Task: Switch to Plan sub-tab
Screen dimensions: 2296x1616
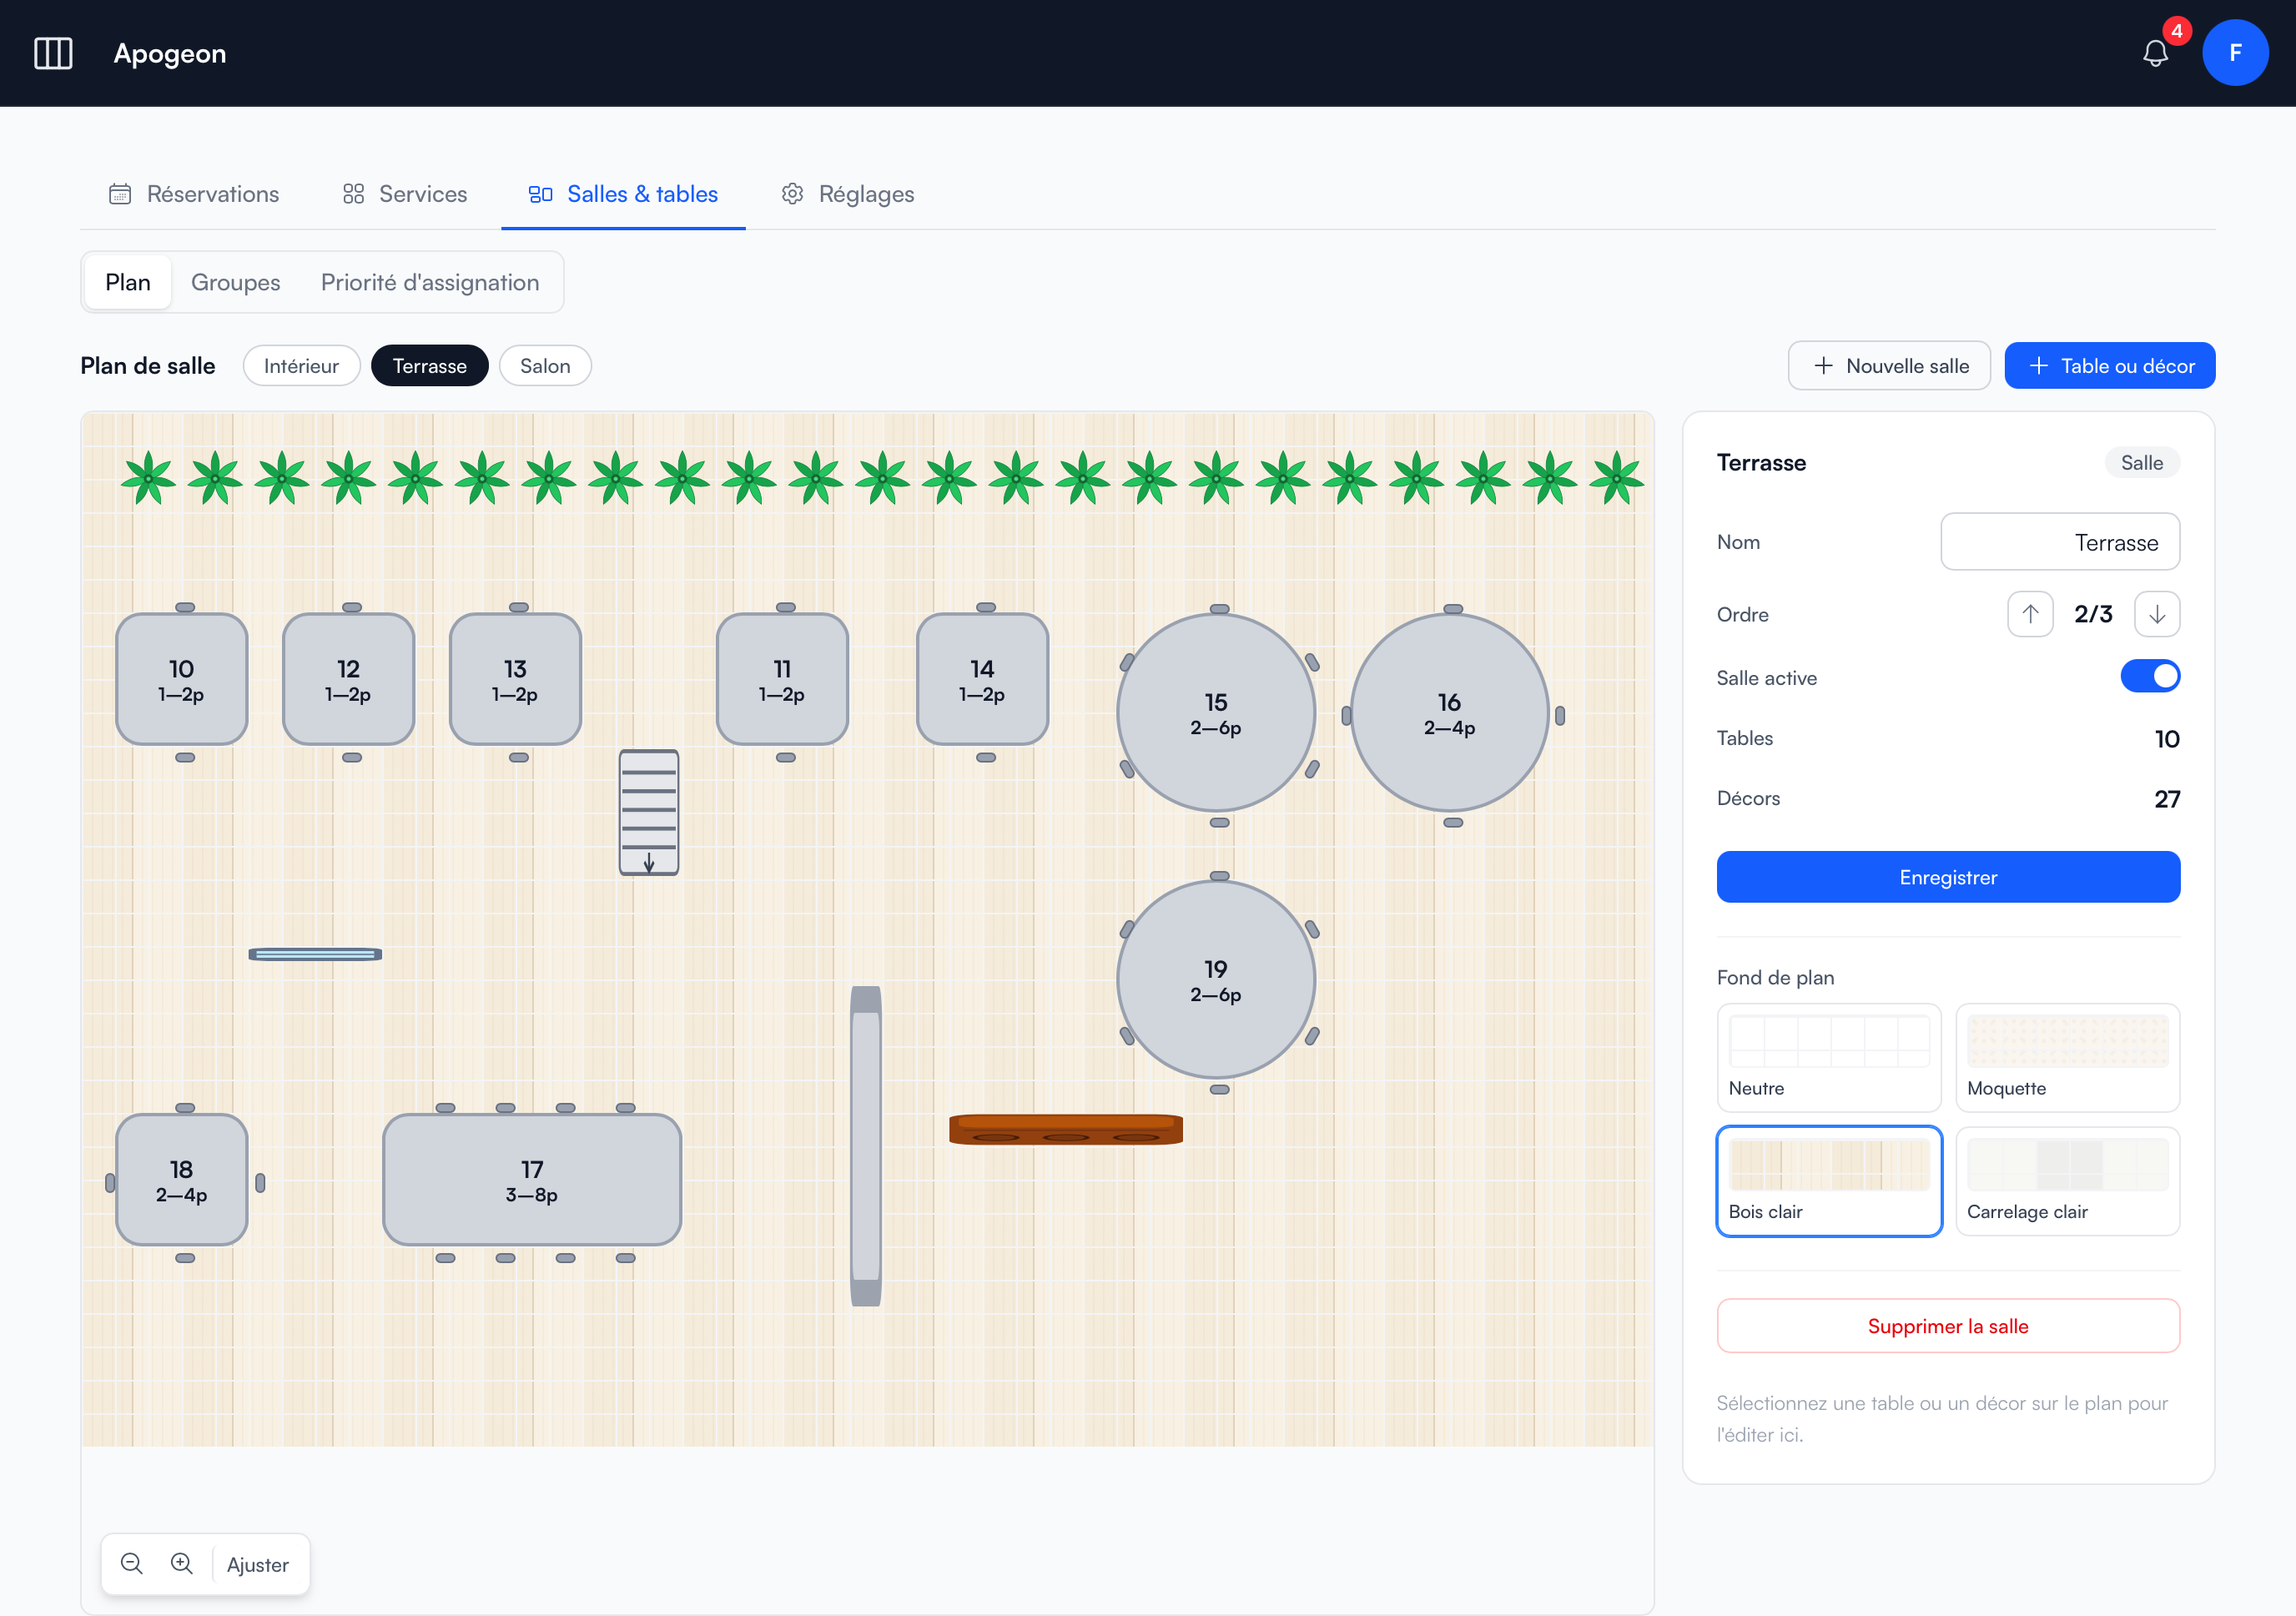Action: pos(128,282)
